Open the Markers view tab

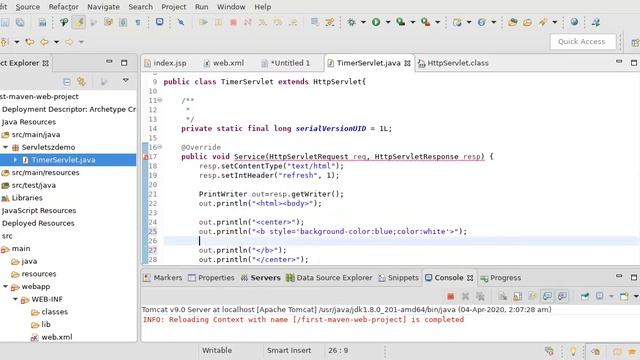pos(163,278)
